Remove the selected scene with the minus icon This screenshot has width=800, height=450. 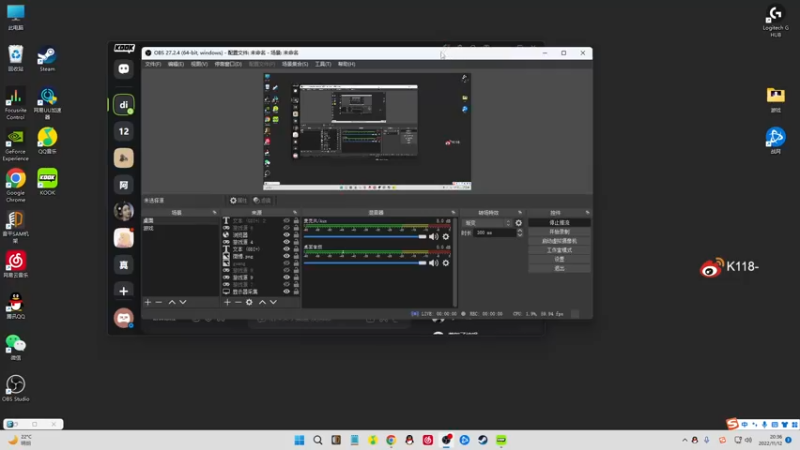[x=159, y=302]
